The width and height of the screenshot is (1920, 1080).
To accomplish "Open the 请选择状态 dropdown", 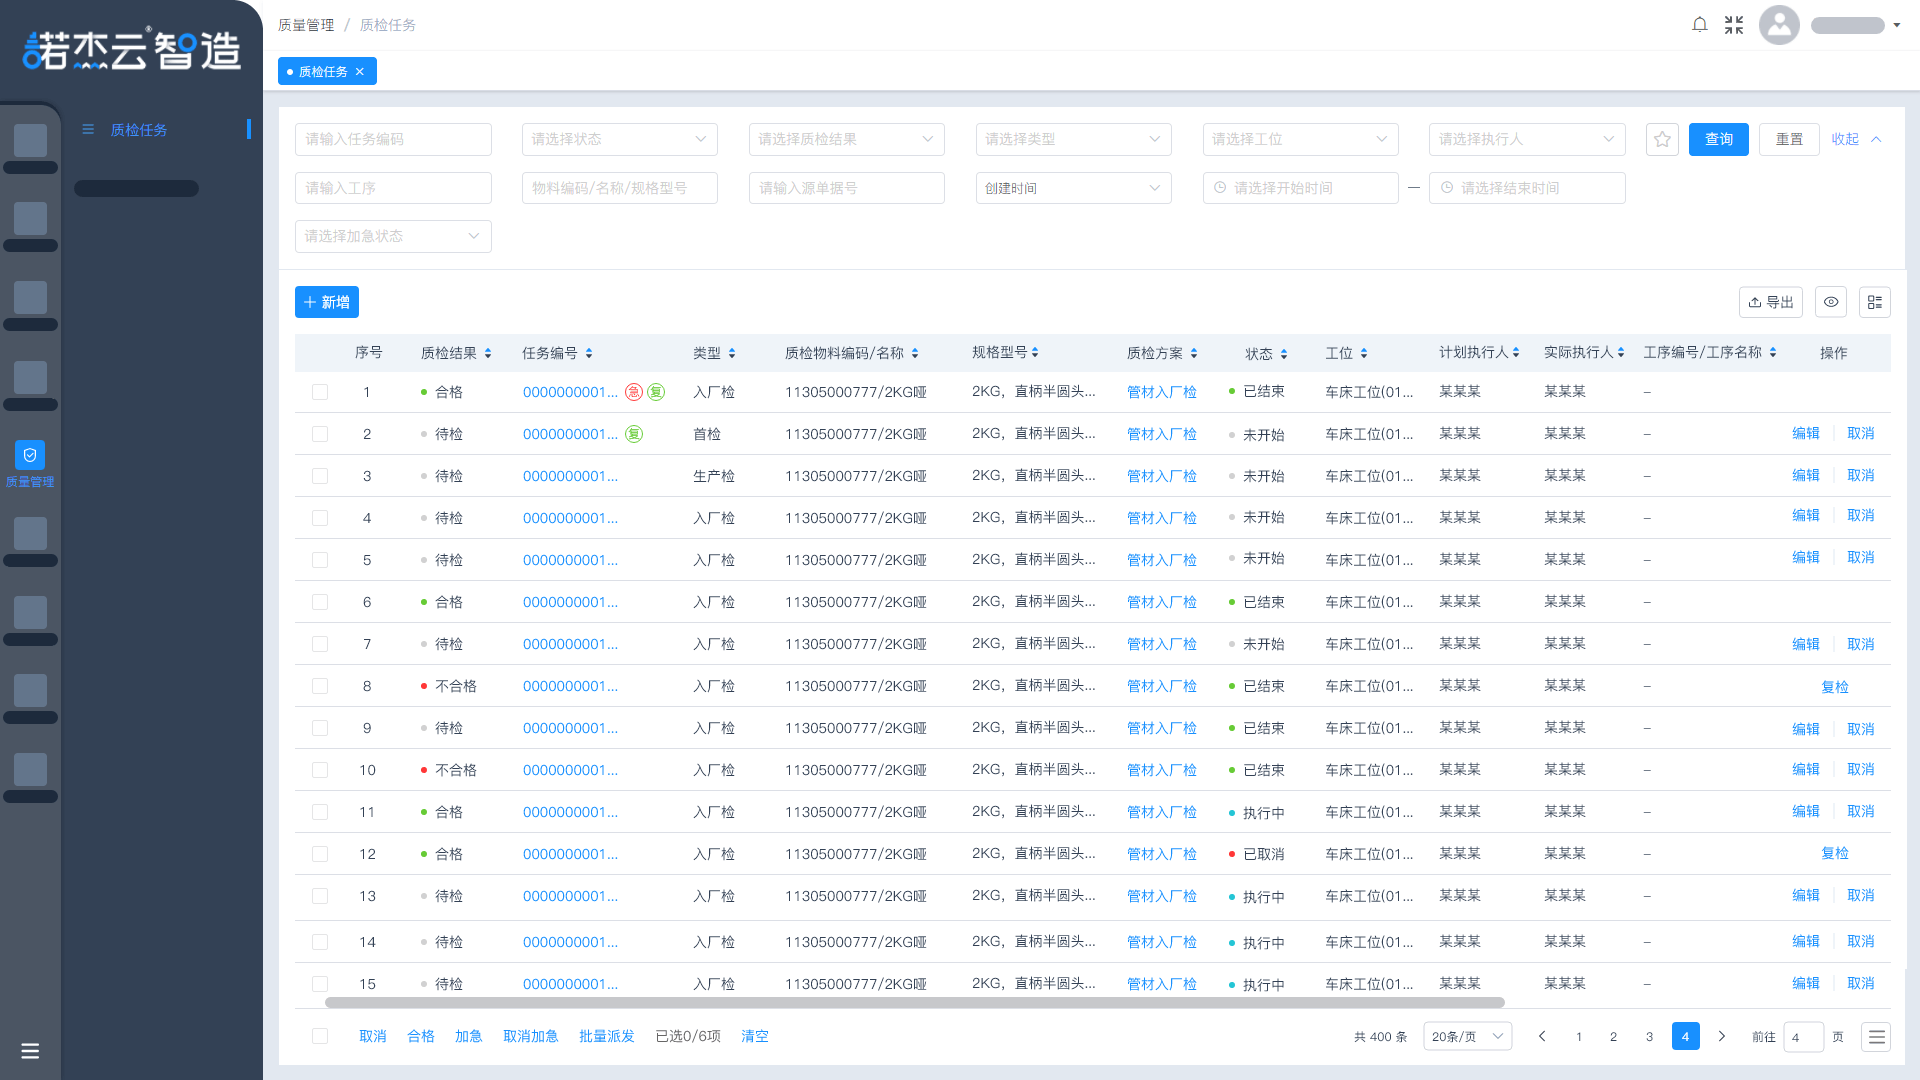I will point(619,139).
